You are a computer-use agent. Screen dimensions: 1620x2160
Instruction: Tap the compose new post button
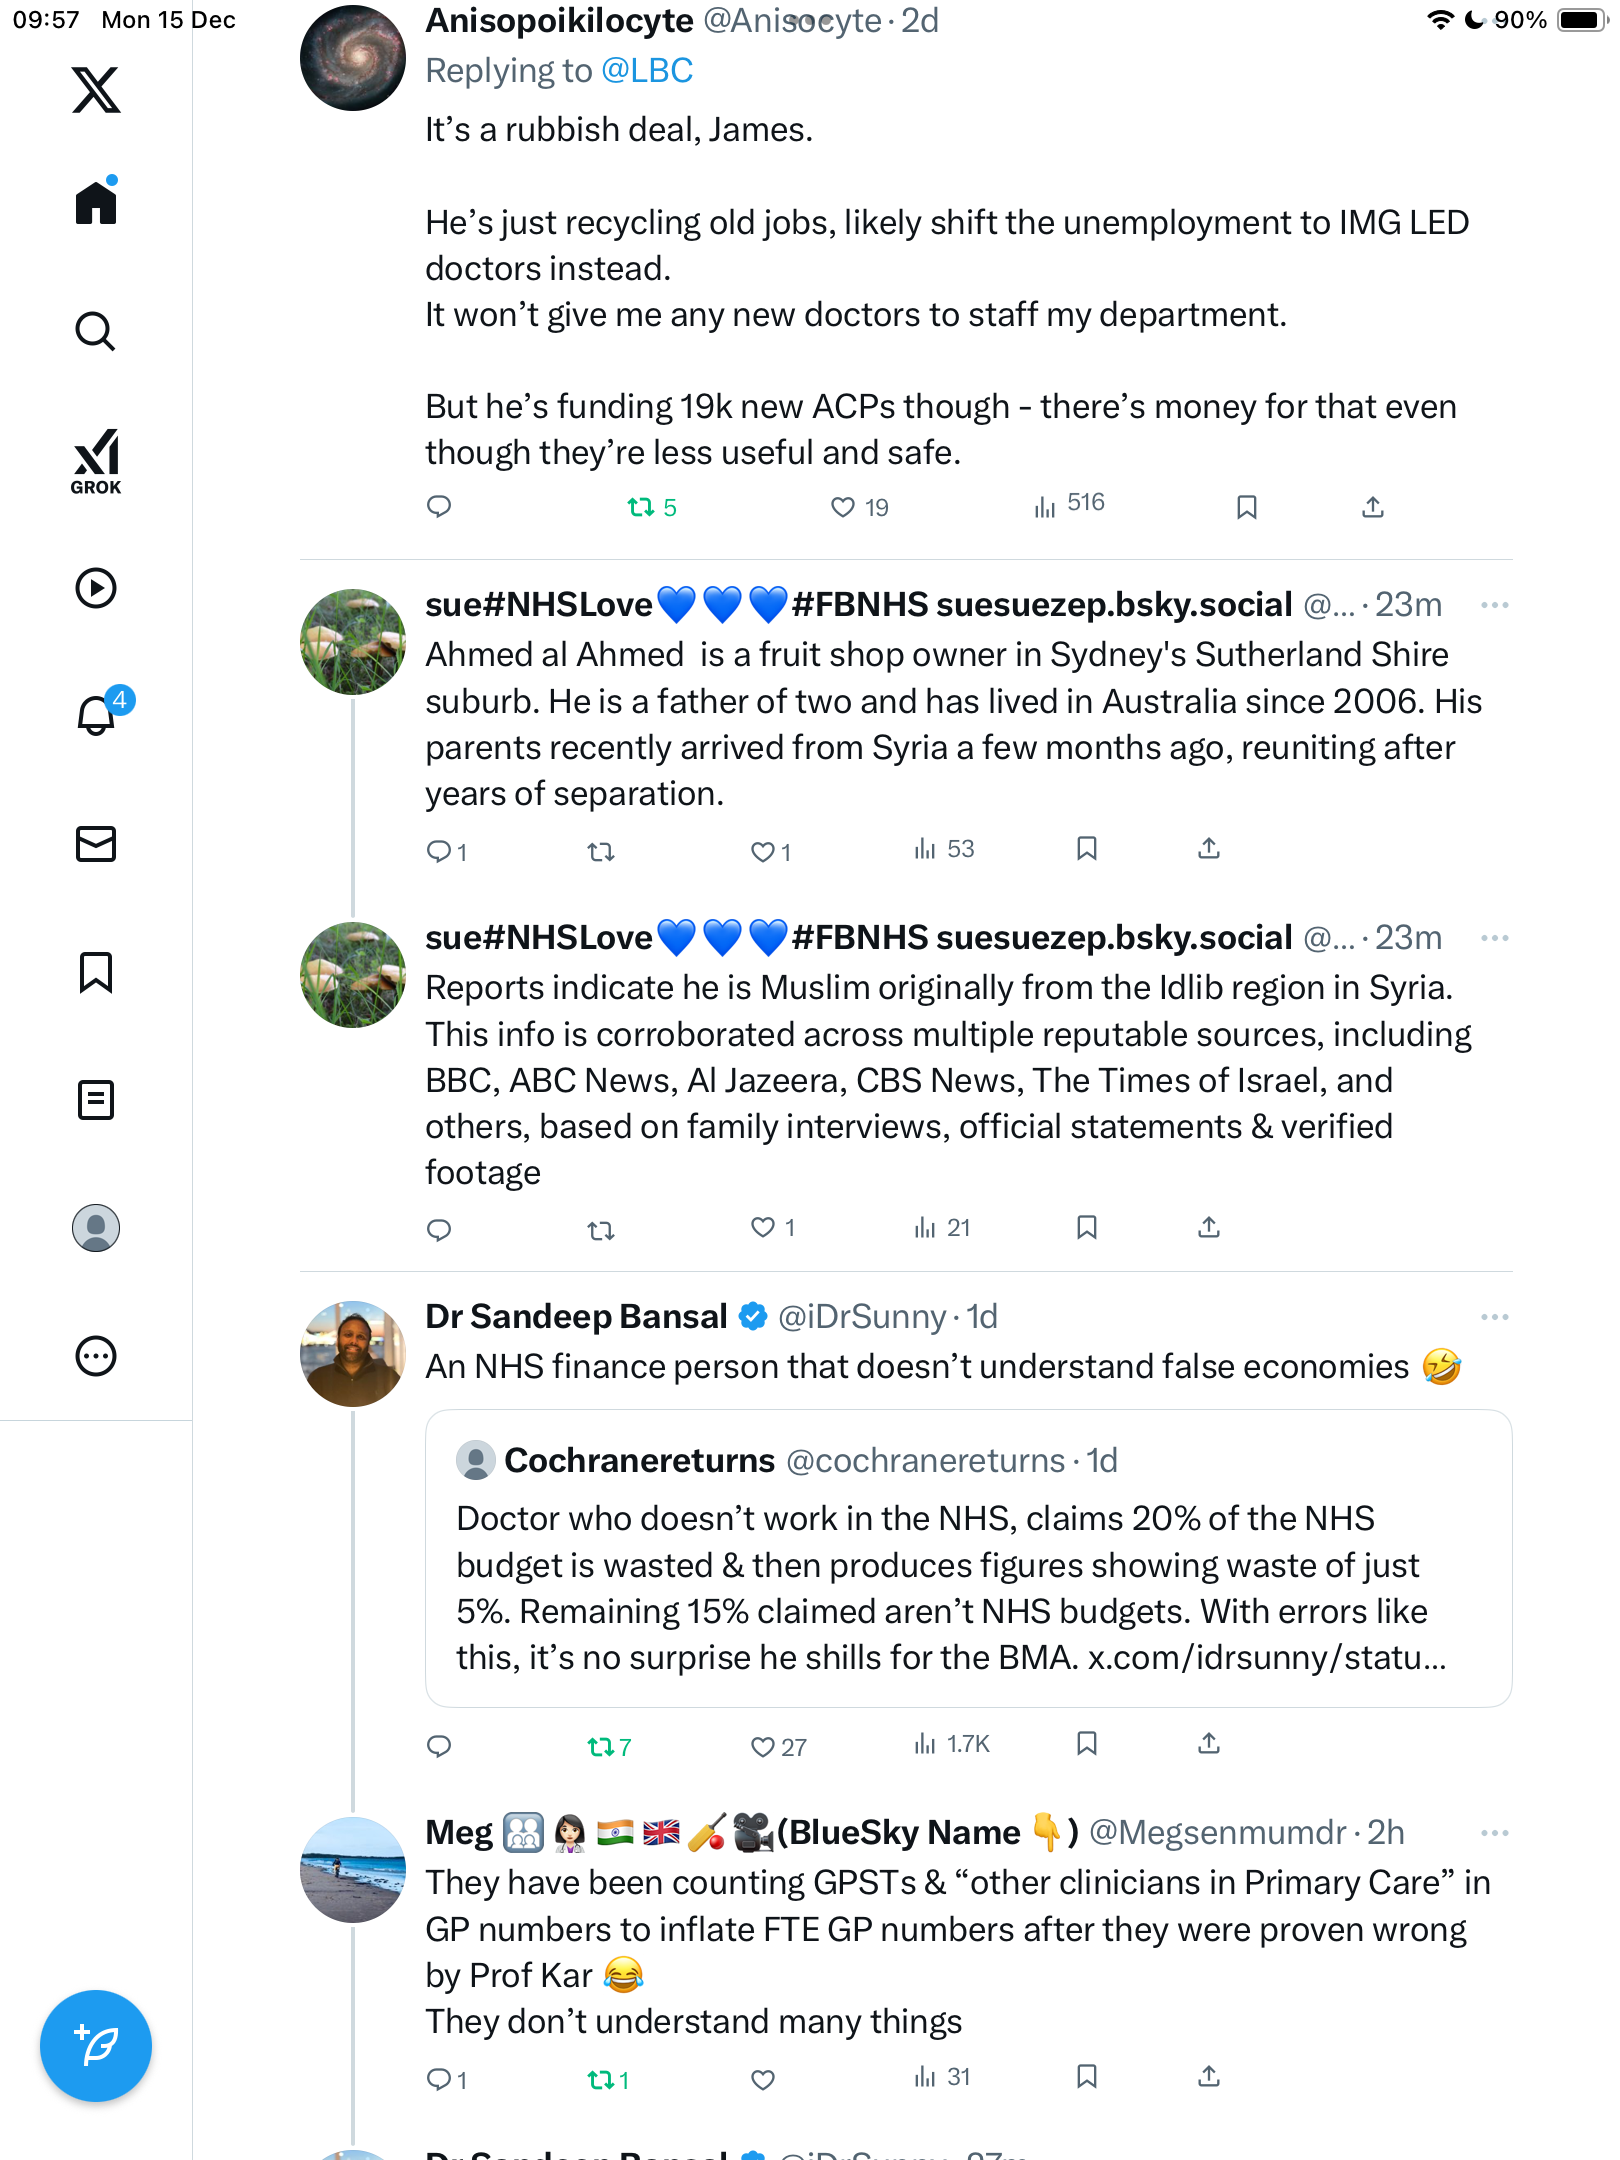(x=96, y=2045)
